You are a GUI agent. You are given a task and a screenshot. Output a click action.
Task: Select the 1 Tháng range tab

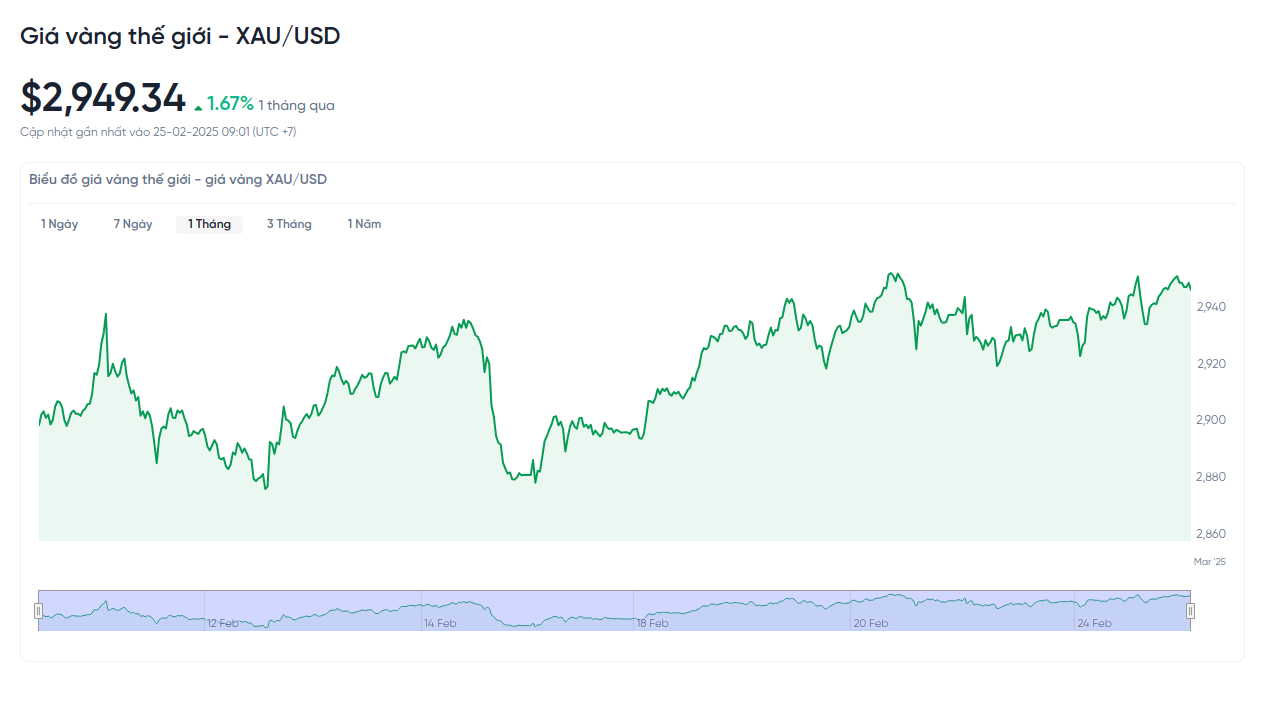pyautogui.click(x=209, y=224)
